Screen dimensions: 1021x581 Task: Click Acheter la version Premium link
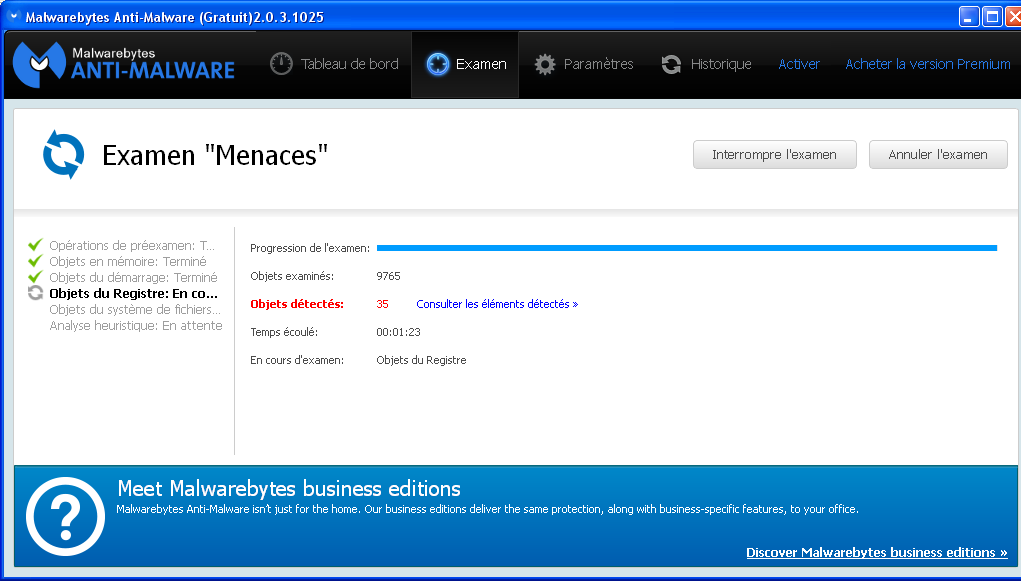928,64
